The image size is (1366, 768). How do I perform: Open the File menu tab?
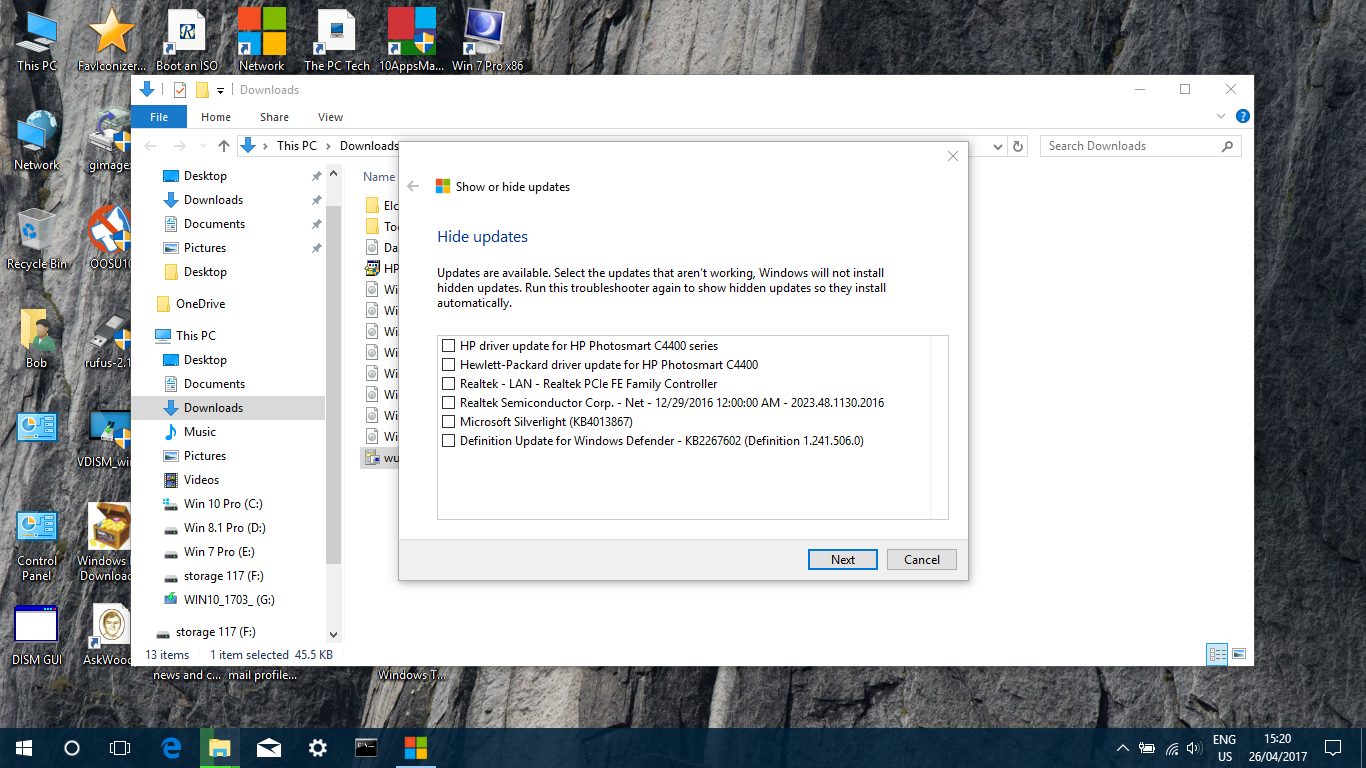click(x=158, y=117)
